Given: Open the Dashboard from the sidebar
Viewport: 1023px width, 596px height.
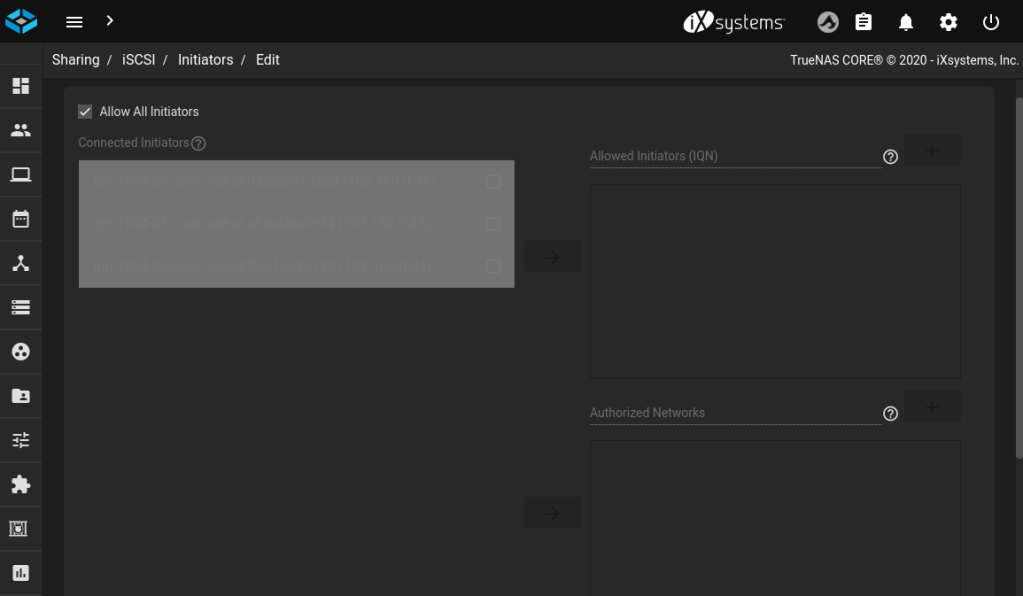Looking at the screenshot, I should click(20, 86).
